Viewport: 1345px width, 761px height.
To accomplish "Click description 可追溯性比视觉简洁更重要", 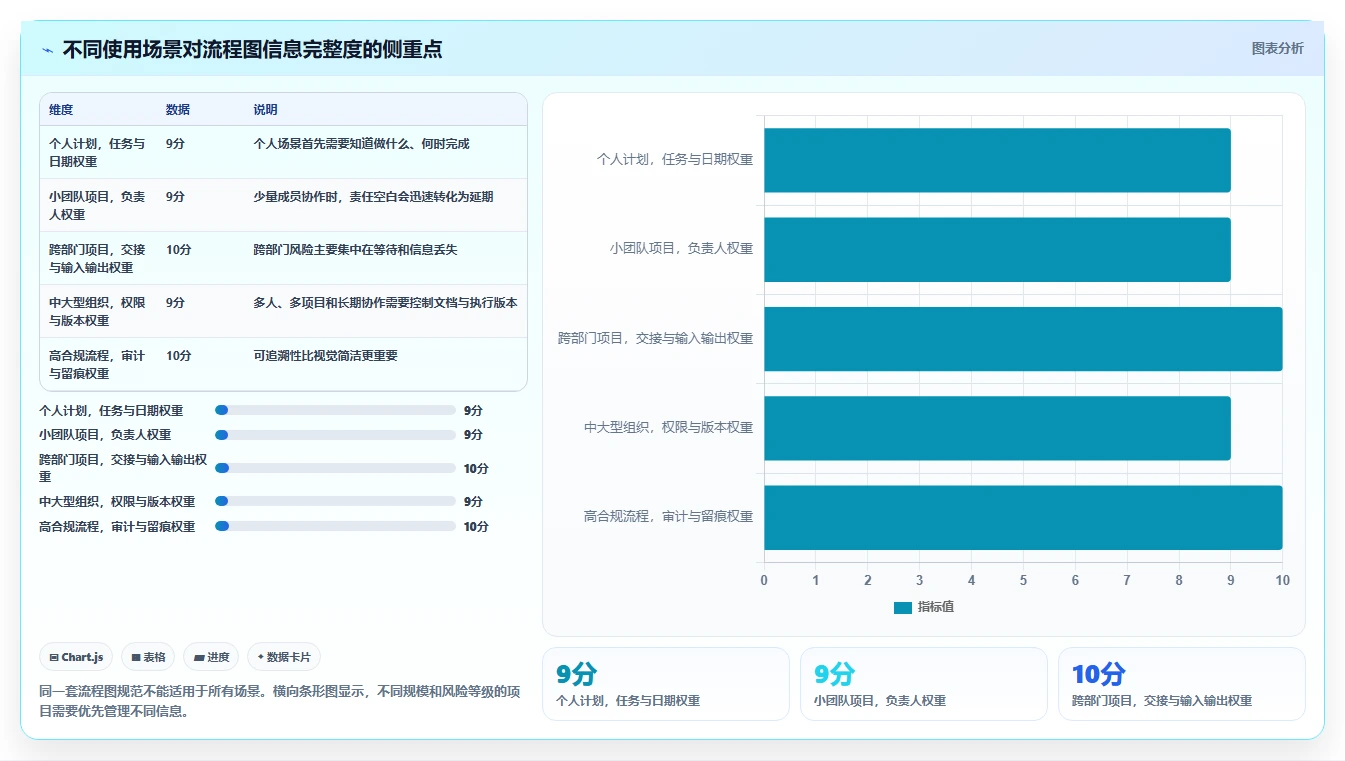I will click(x=325, y=356).
